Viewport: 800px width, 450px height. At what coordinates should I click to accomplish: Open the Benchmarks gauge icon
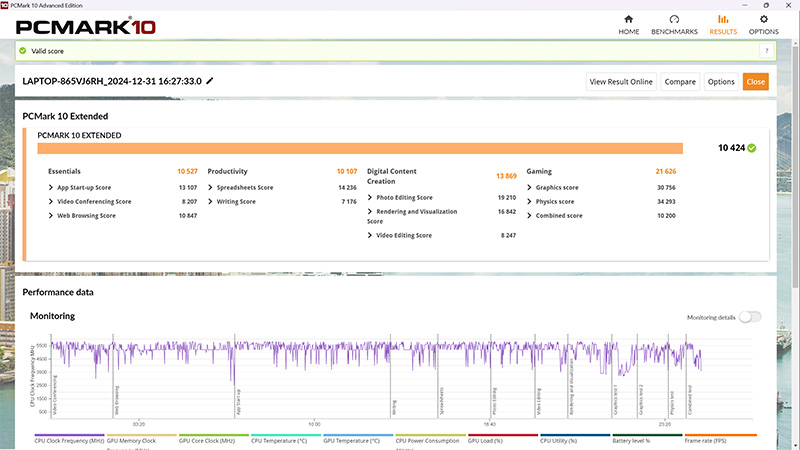click(x=674, y=19)
